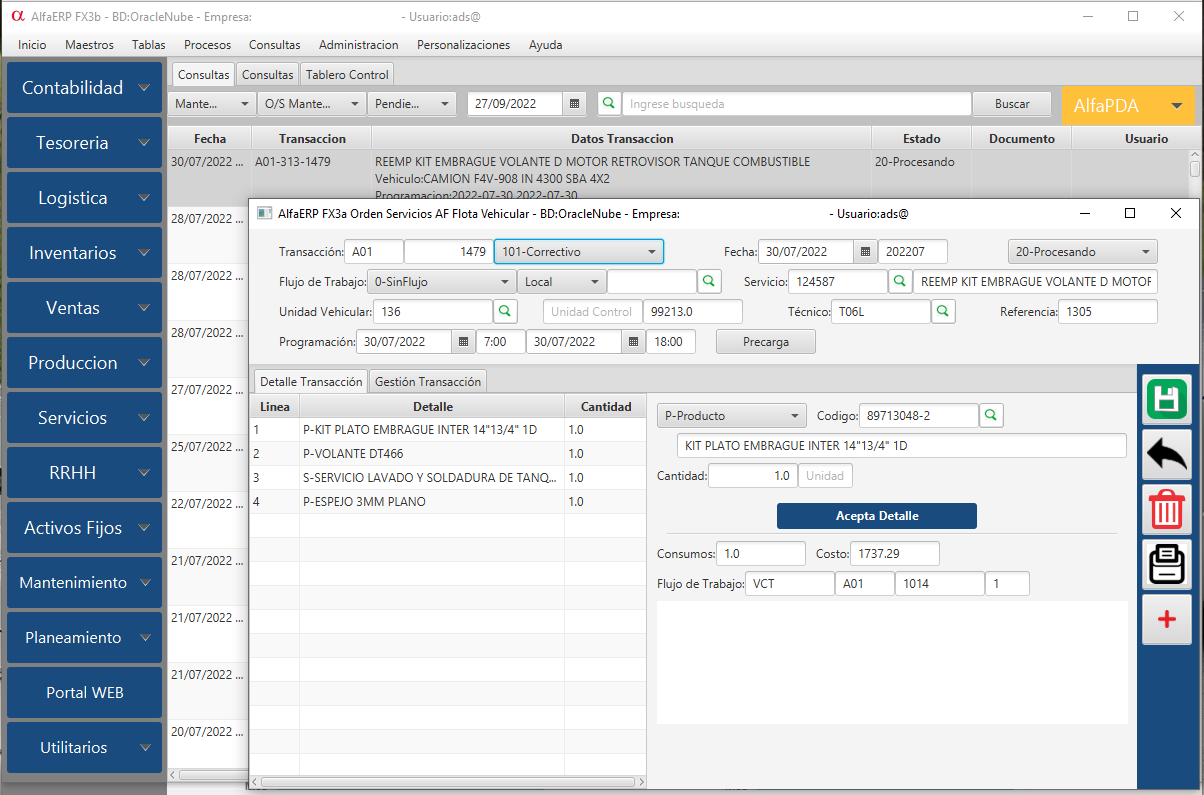Click lookup icon next to Técnico field

tap(943, 312)
